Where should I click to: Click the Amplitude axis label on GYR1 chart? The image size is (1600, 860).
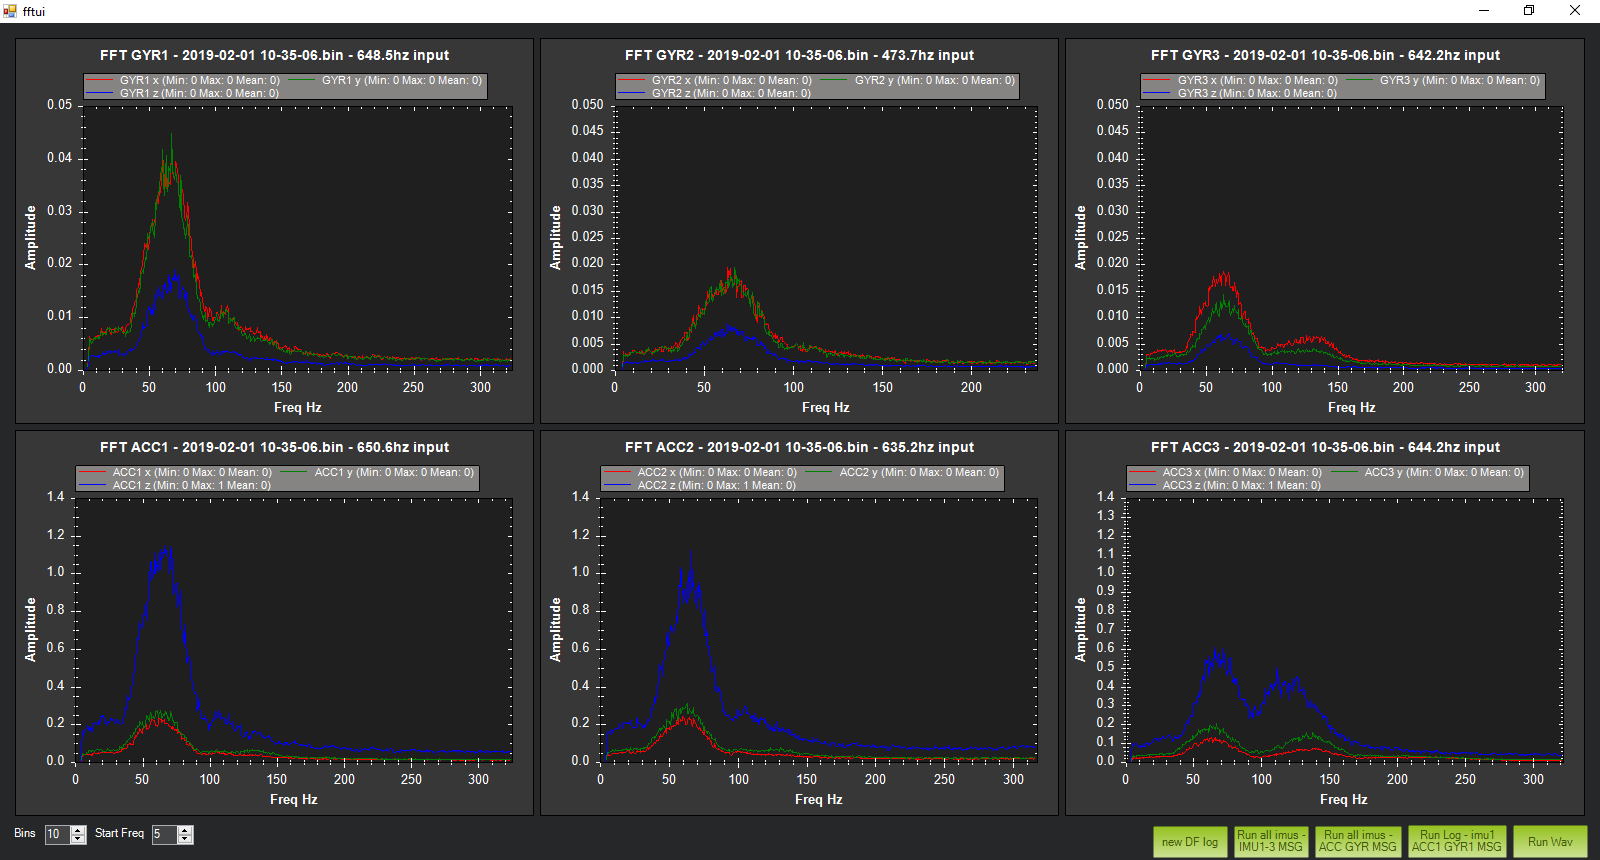click(30, 238)
